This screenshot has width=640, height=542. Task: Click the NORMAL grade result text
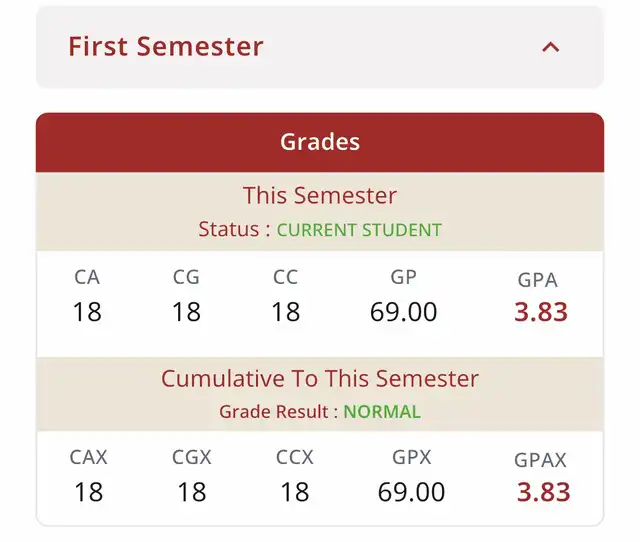point(382,412)
